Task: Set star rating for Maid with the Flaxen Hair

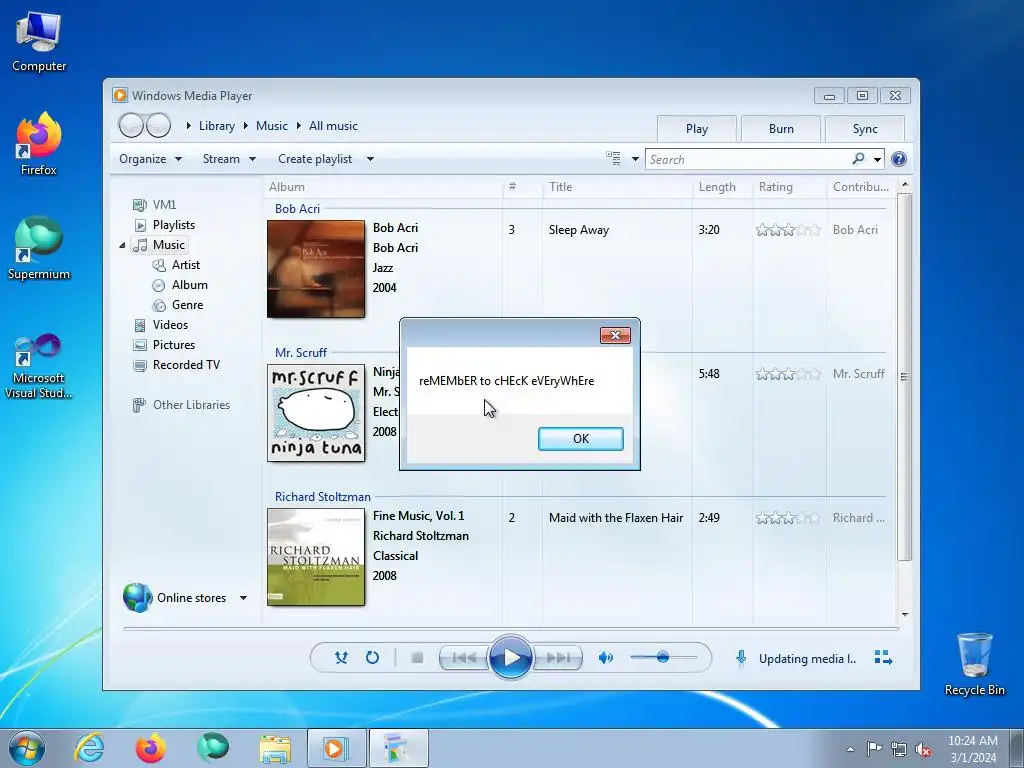Action: [x=788, y=518]
